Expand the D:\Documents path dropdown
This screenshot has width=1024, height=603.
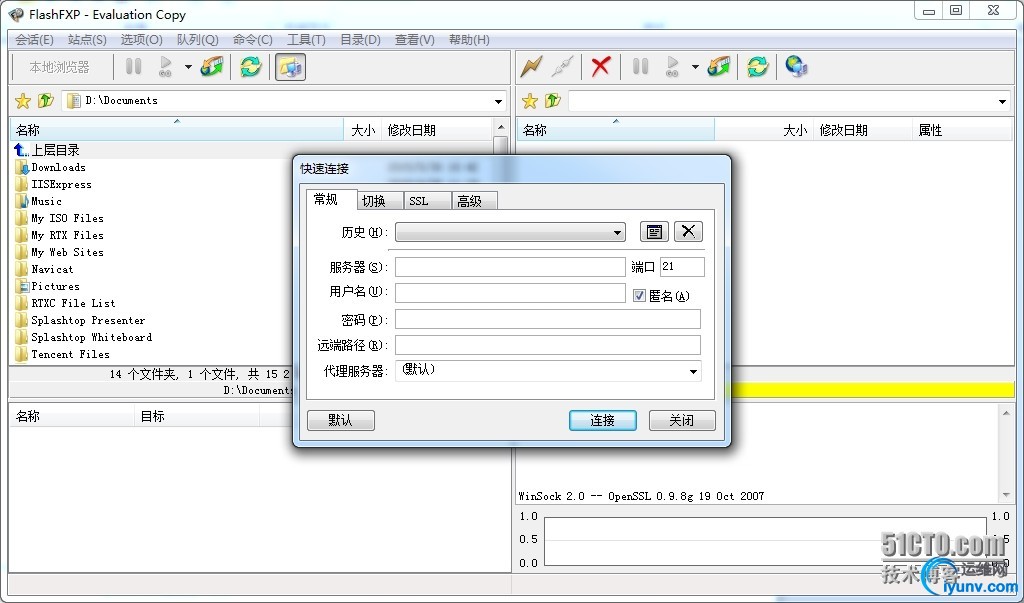498,101
